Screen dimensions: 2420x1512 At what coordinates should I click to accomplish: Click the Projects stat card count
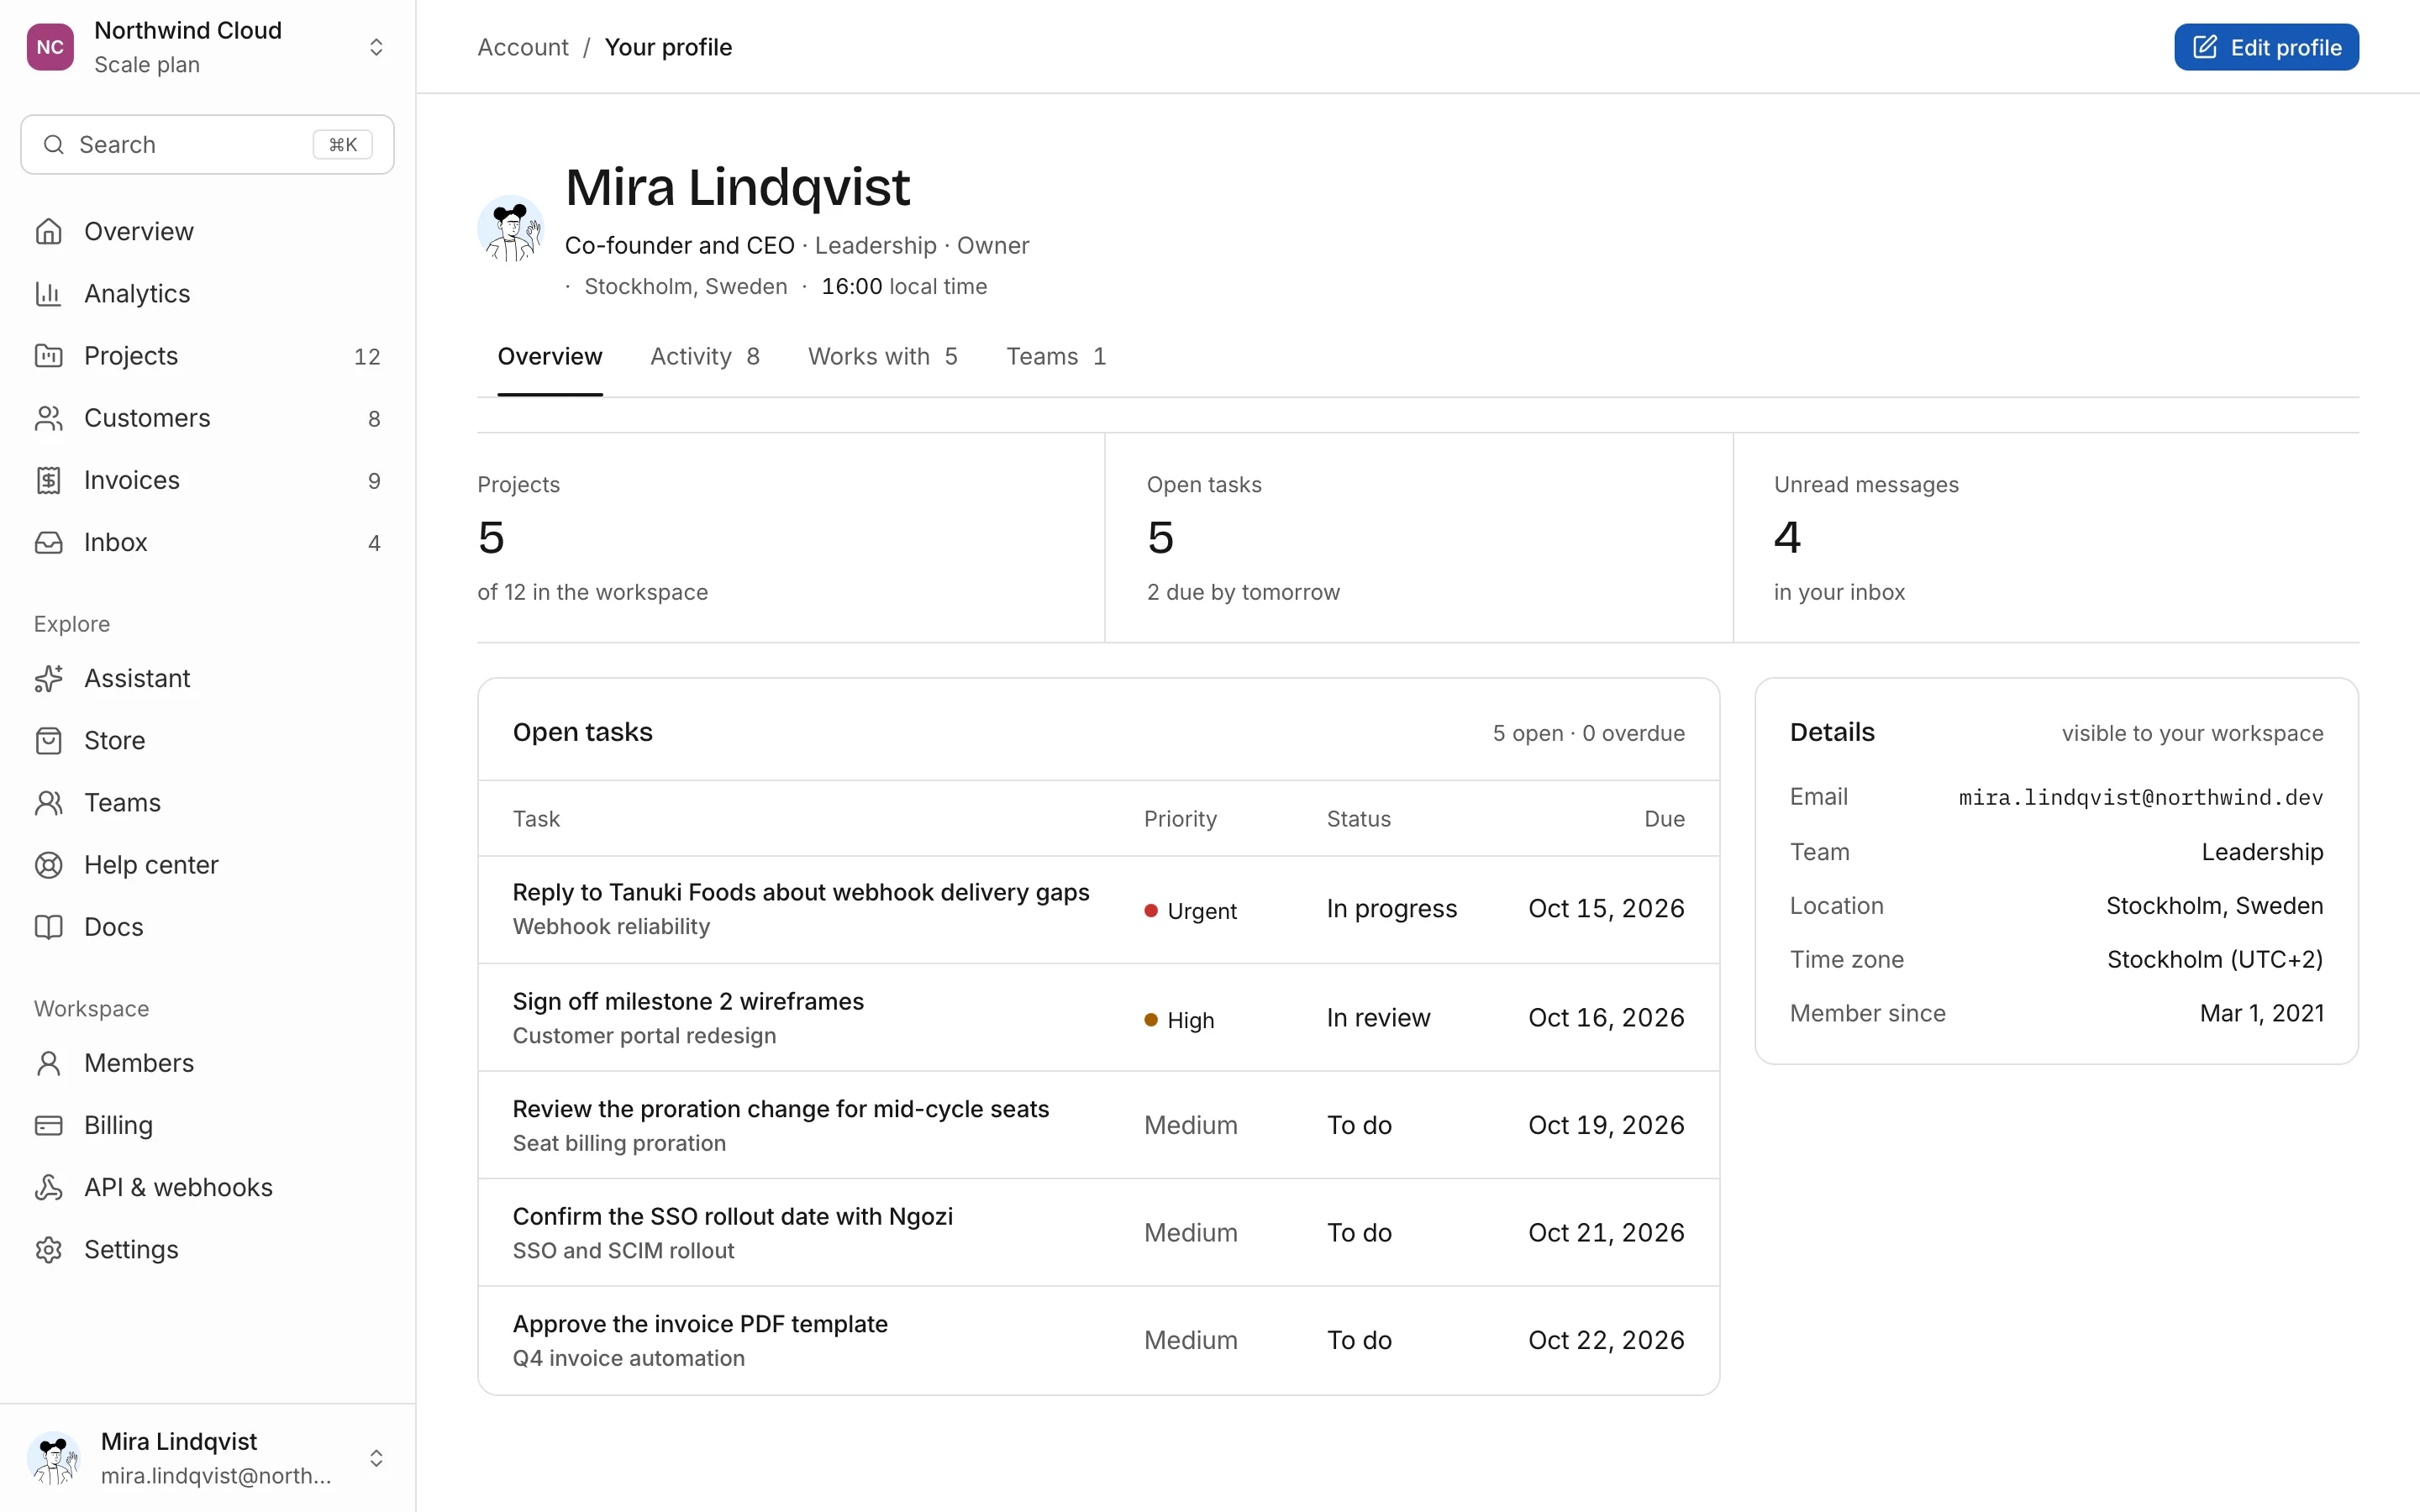click(x=491, y=538)
